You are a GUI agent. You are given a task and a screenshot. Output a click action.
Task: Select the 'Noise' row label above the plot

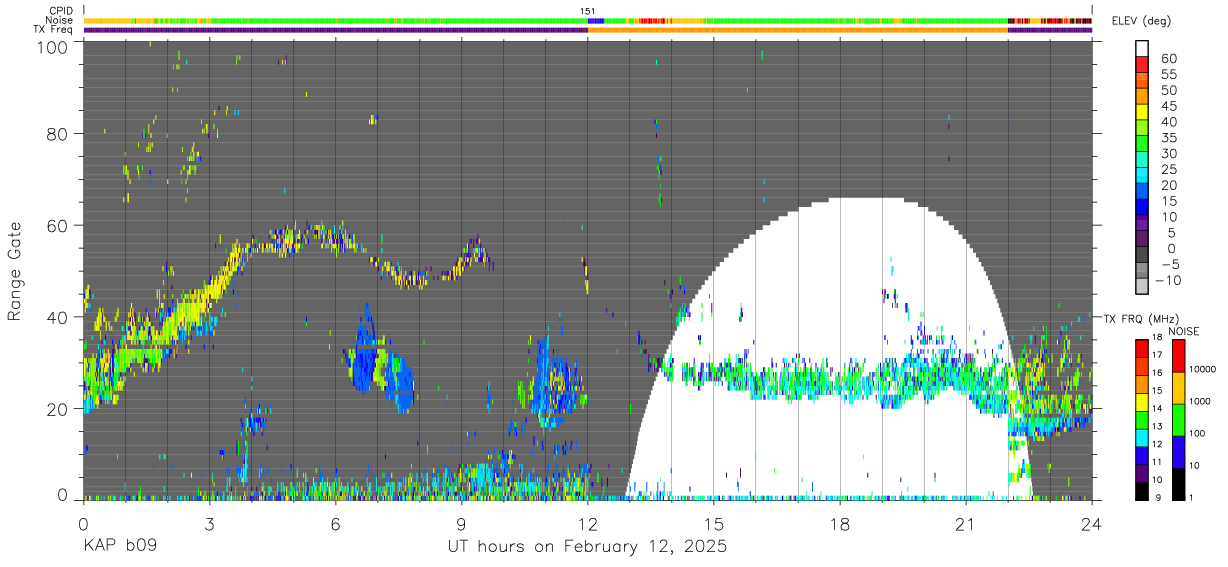(x=61, y=20)
